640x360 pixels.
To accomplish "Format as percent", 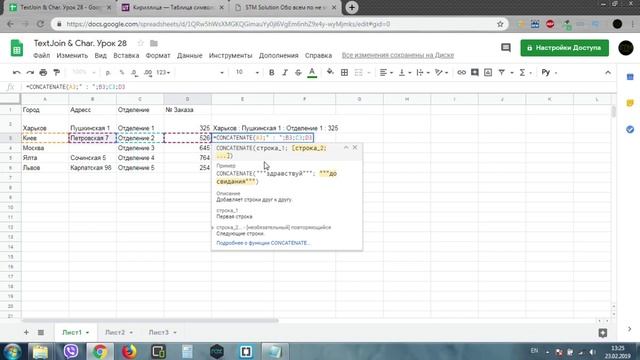I will (x=122, y=73).
